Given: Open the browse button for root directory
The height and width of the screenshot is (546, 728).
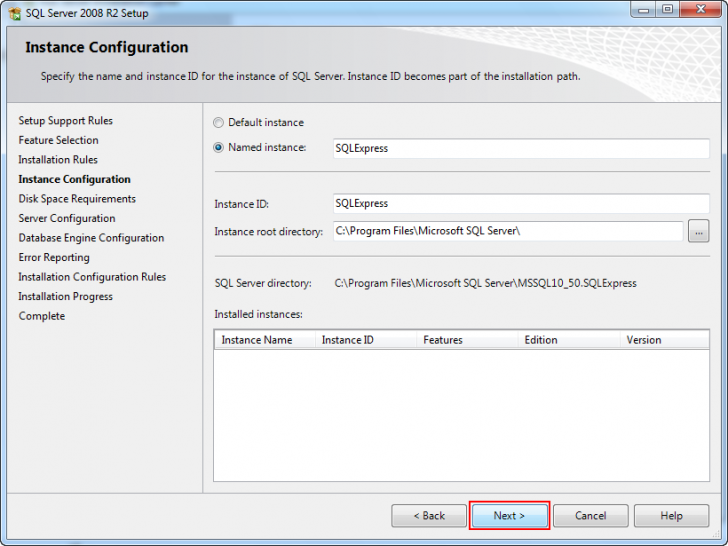Looking at the screenshot, I should 698,231.
